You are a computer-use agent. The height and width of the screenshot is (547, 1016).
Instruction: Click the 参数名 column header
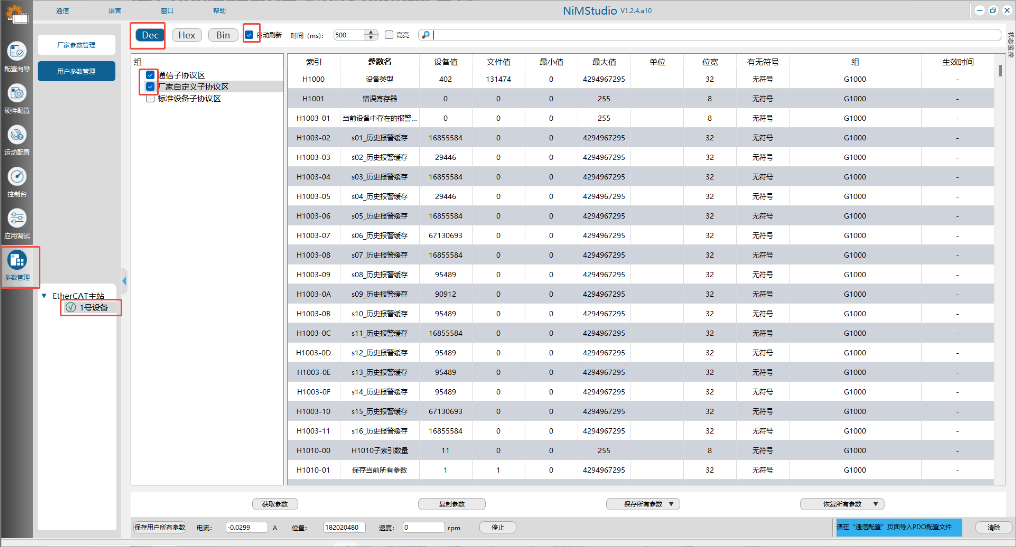(x=380, y=62)
